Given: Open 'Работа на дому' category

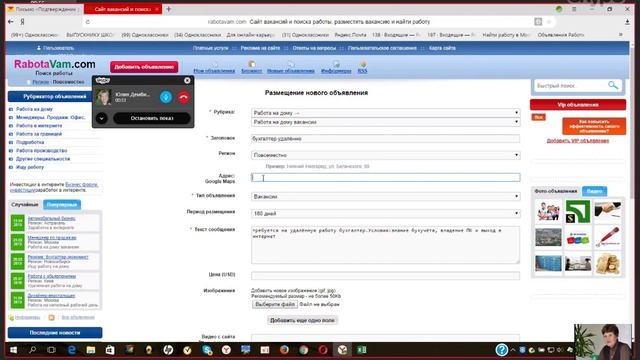Looking at the screenshot, I should click(x=34, y=109).
